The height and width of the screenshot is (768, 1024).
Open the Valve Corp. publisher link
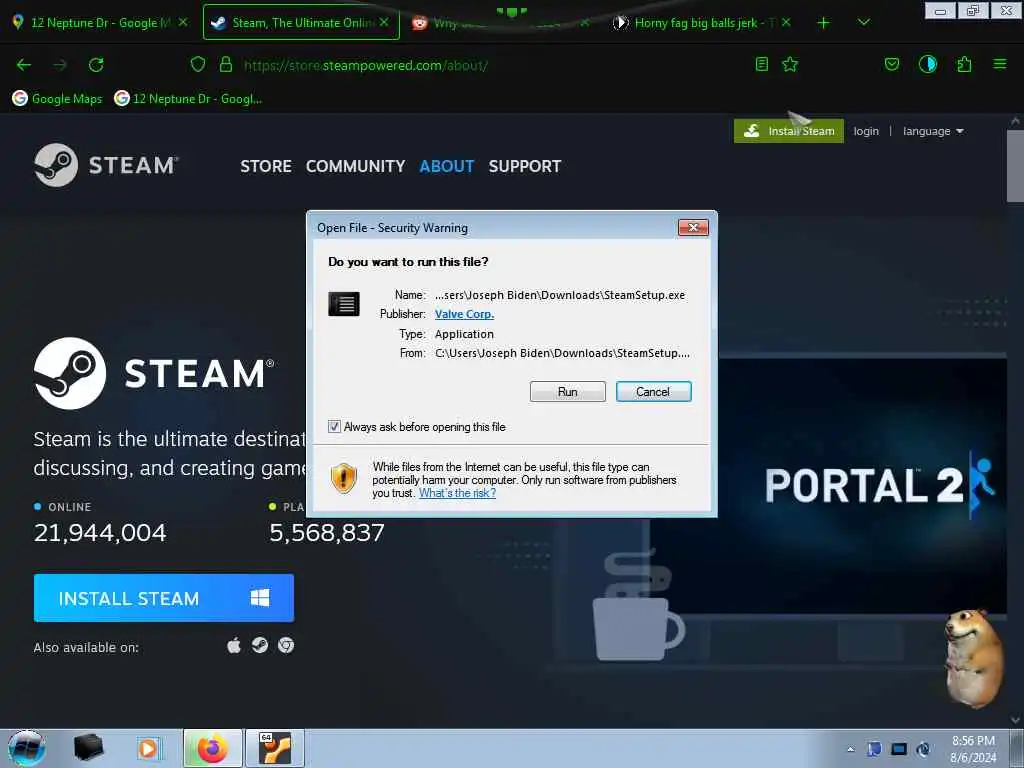click(x=464, y=314)
